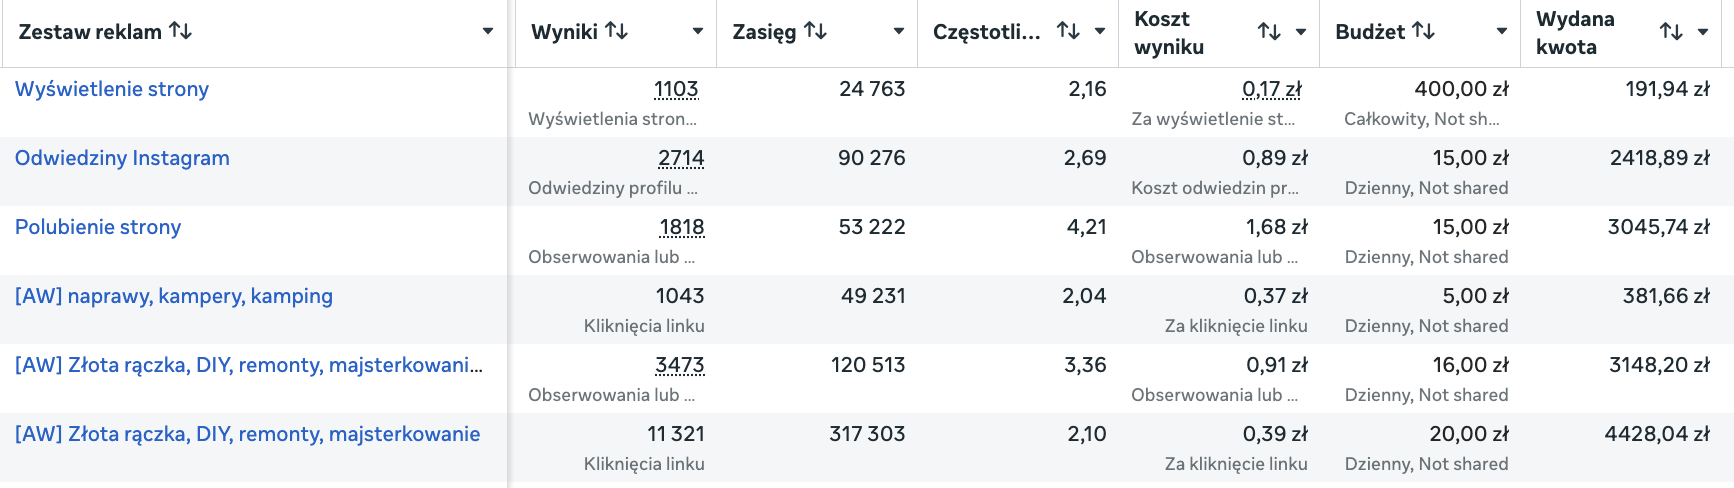Screen dimensions: 1734x488
Task: Open Zasięg column dropdown arrow
Action: (x=899, y=31)
